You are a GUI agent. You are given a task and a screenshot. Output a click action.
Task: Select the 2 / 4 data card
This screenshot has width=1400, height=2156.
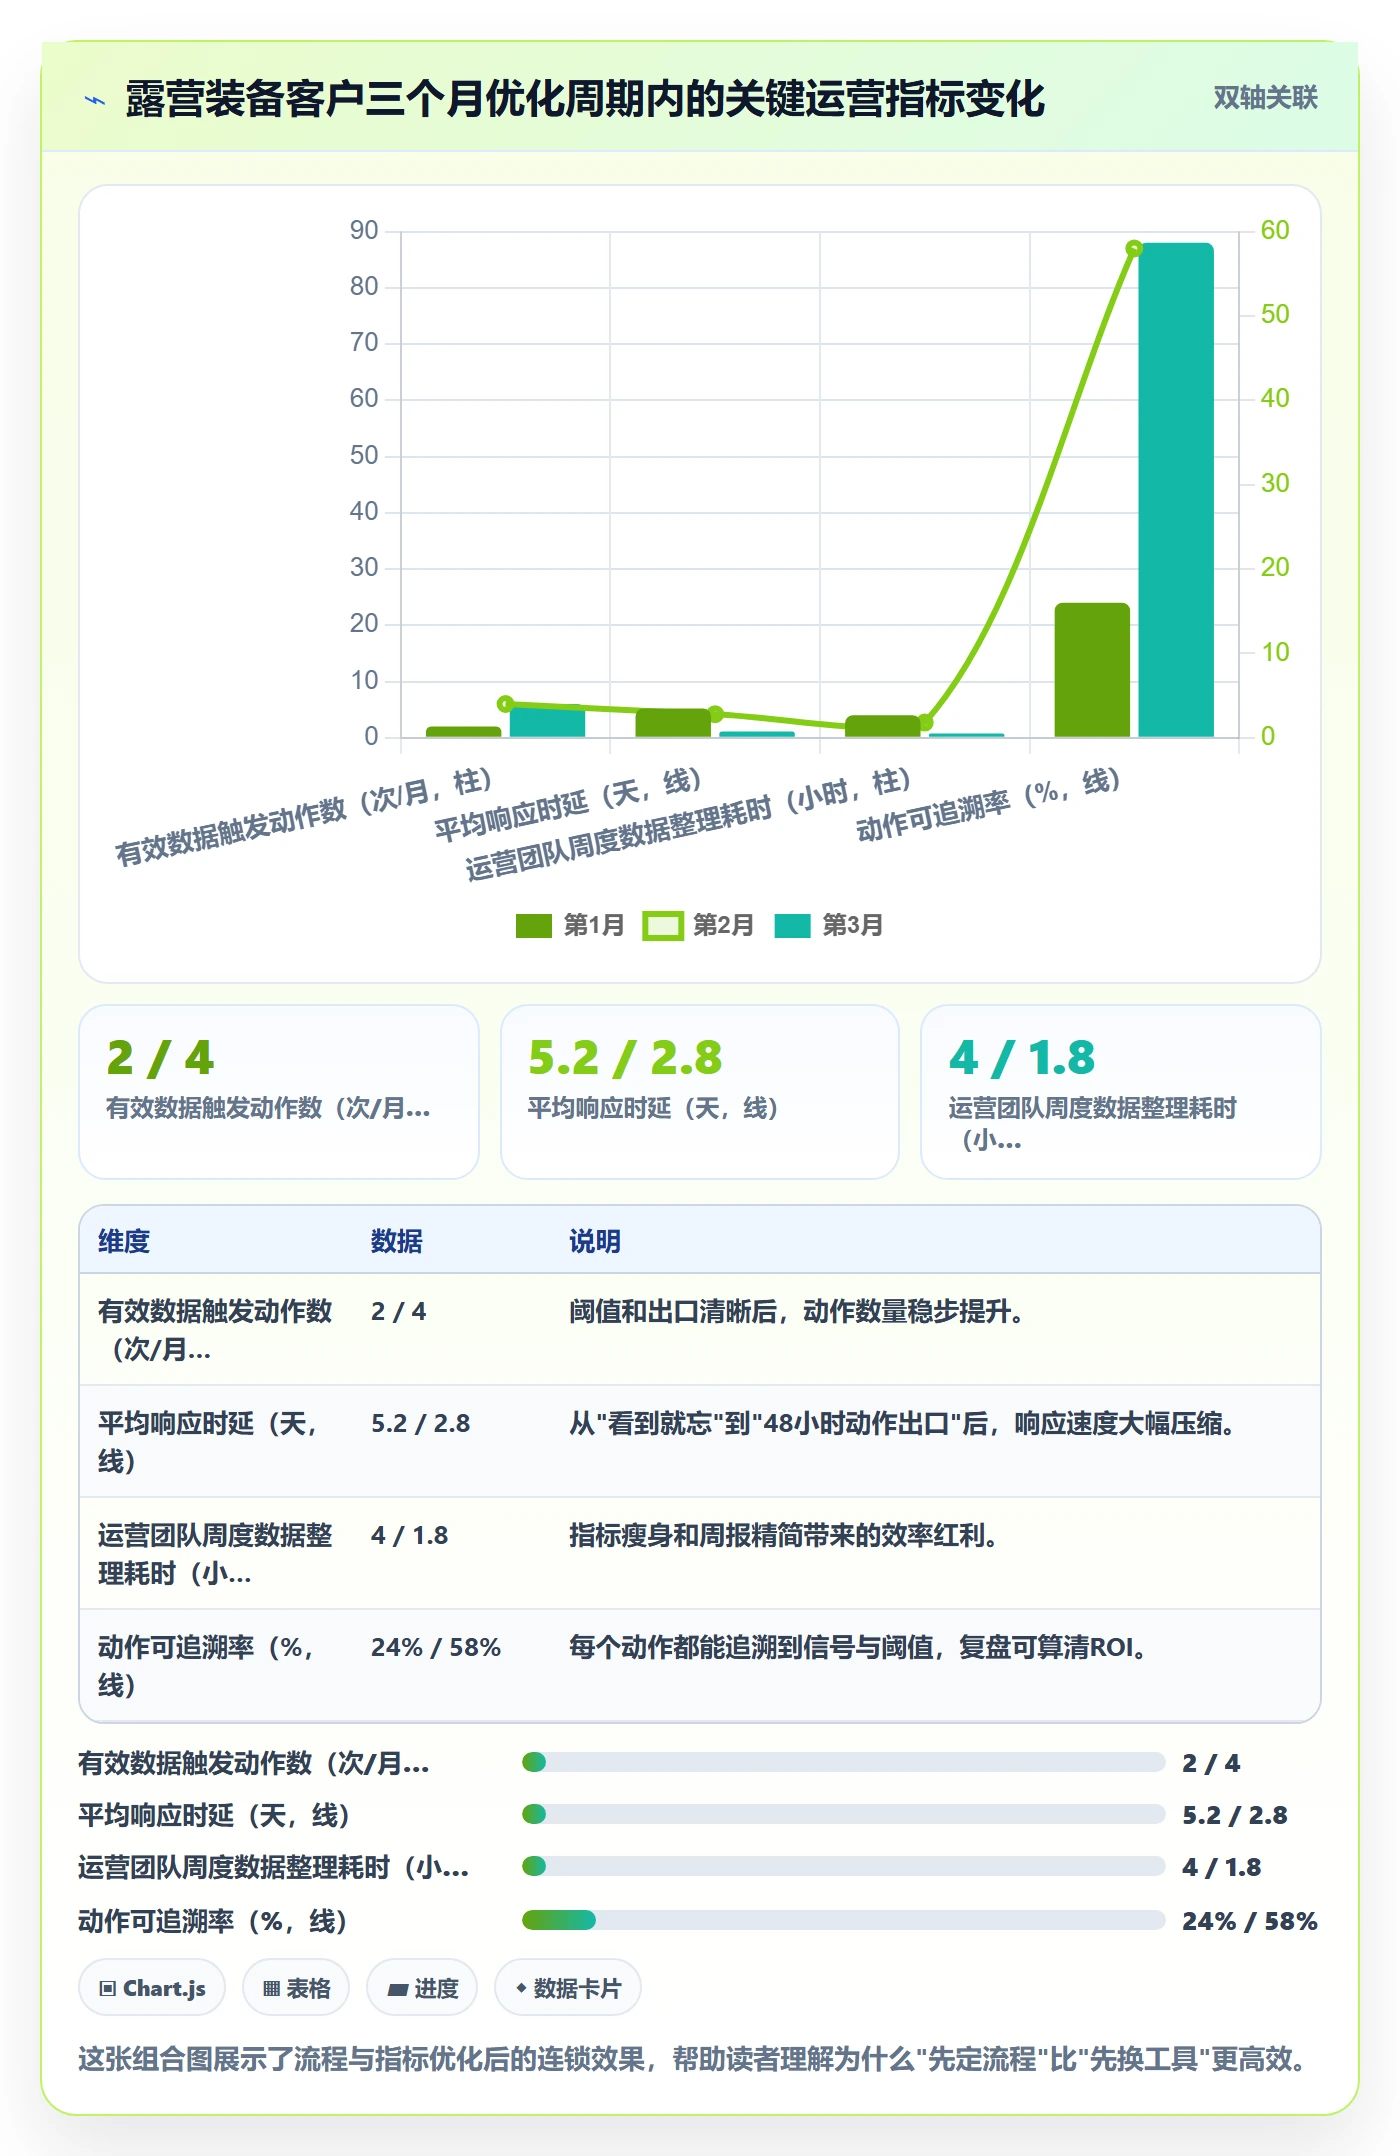(279, 1092)
